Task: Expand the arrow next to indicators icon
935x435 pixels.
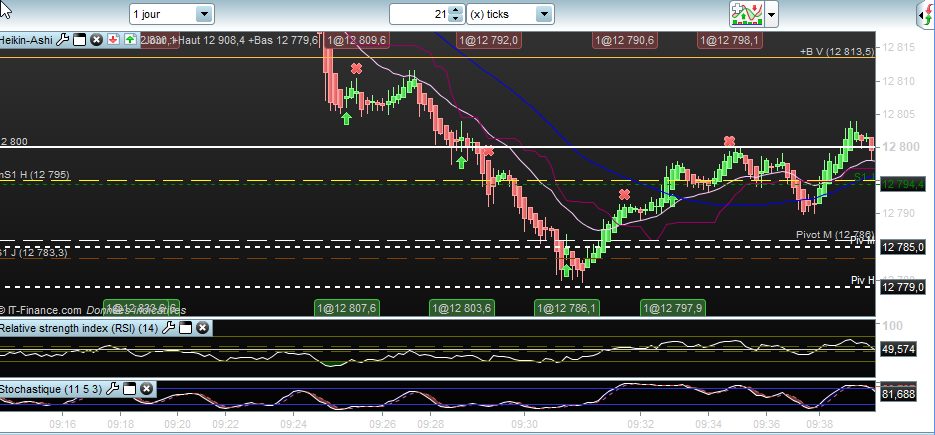Action: pyautogui.click(x=772, y=14)
